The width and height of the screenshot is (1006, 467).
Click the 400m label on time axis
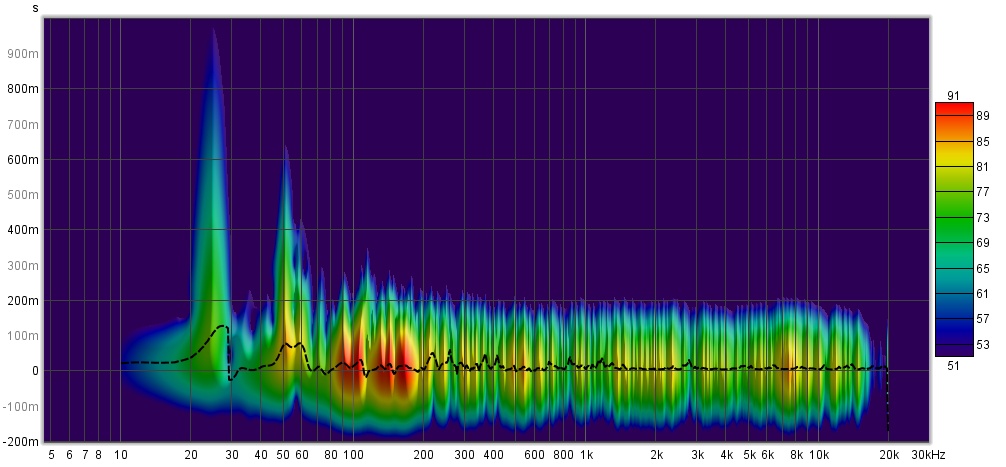(x=23, y=230)
